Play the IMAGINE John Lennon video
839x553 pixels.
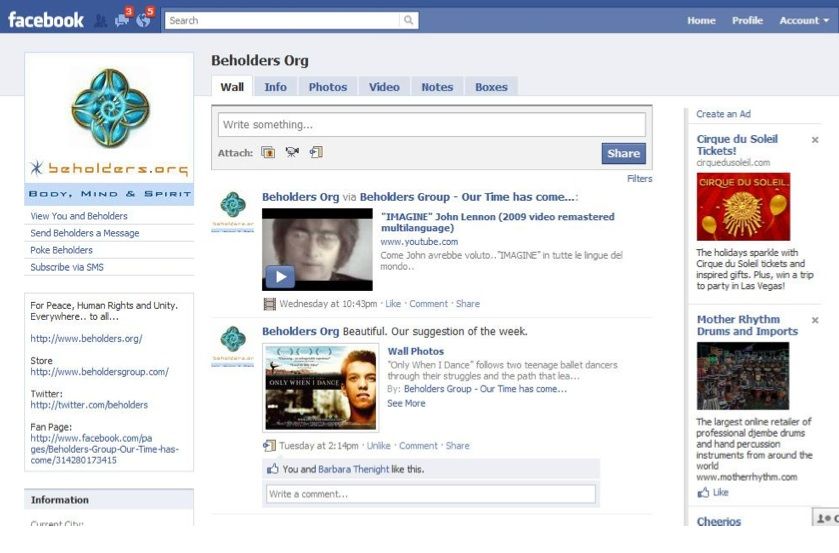coord(280,277)
